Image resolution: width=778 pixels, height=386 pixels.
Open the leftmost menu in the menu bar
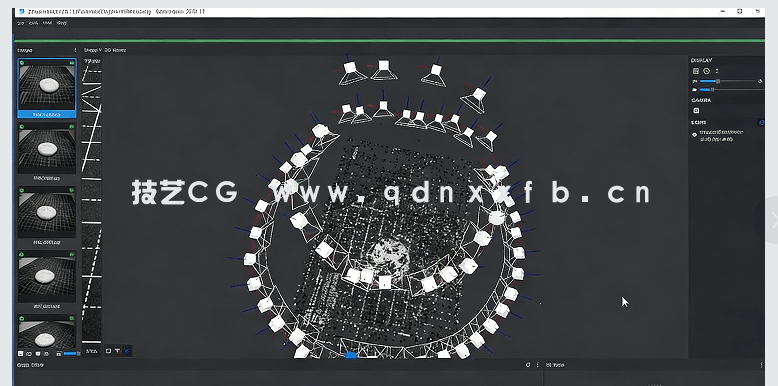tap(20, 23)
